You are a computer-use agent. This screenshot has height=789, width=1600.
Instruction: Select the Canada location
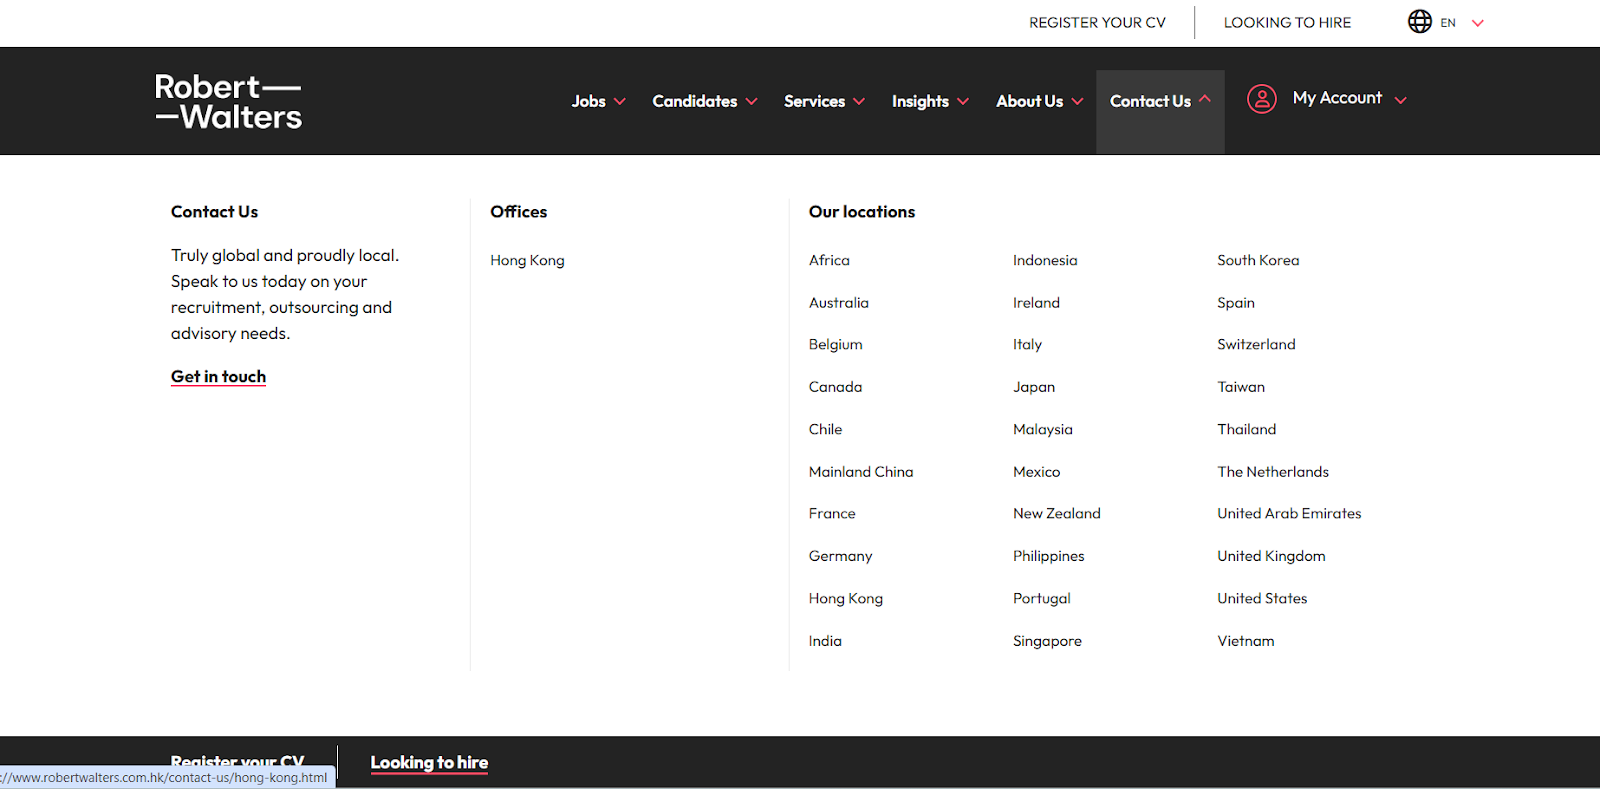click(835, 387)
